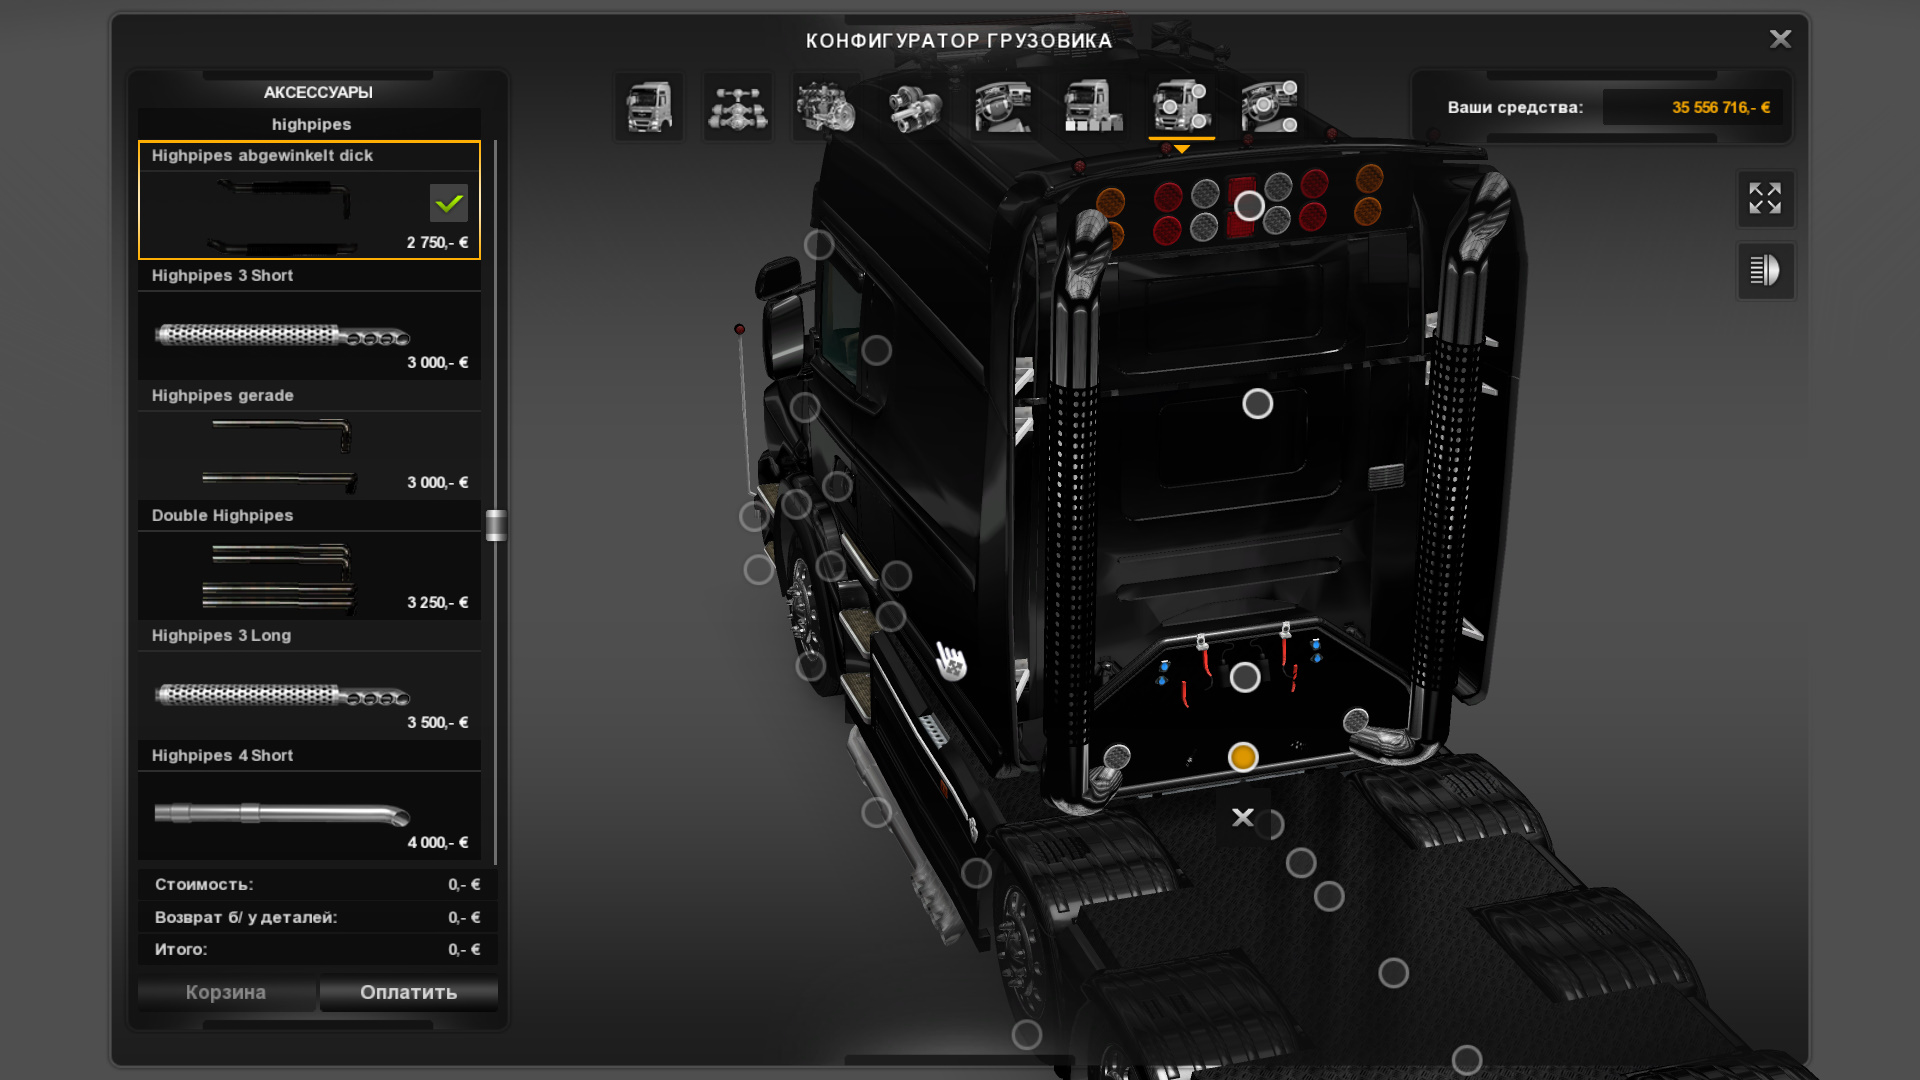Click the orange arrow under exterior accessories tab
The height and width of the screenshot is (1080, 1920).
1181,149
